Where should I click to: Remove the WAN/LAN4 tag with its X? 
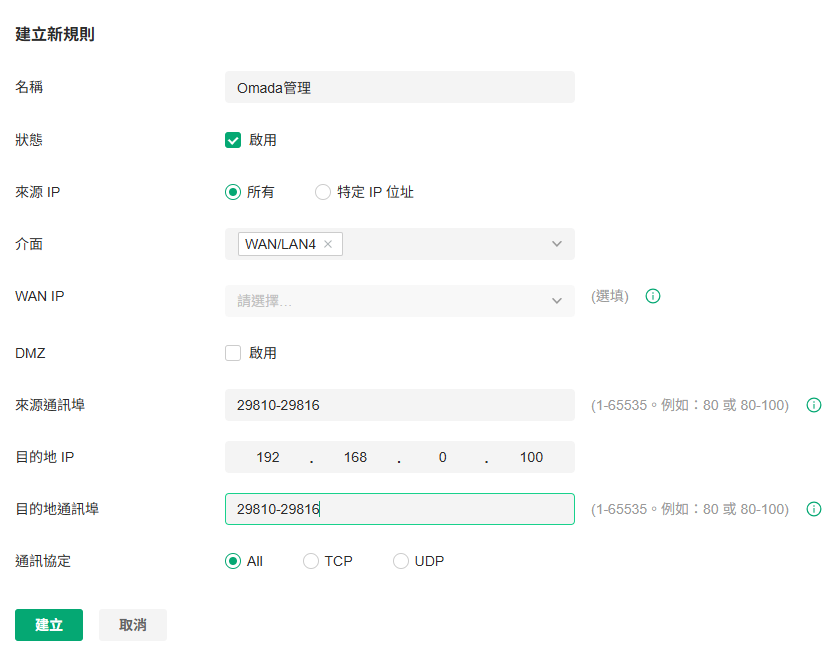[328, 244]
